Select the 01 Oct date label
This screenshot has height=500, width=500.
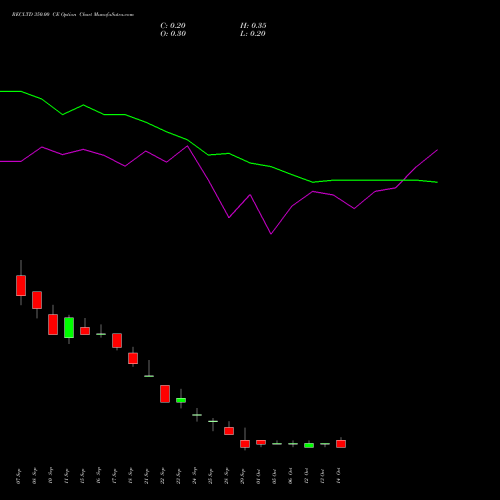point(259,476)
